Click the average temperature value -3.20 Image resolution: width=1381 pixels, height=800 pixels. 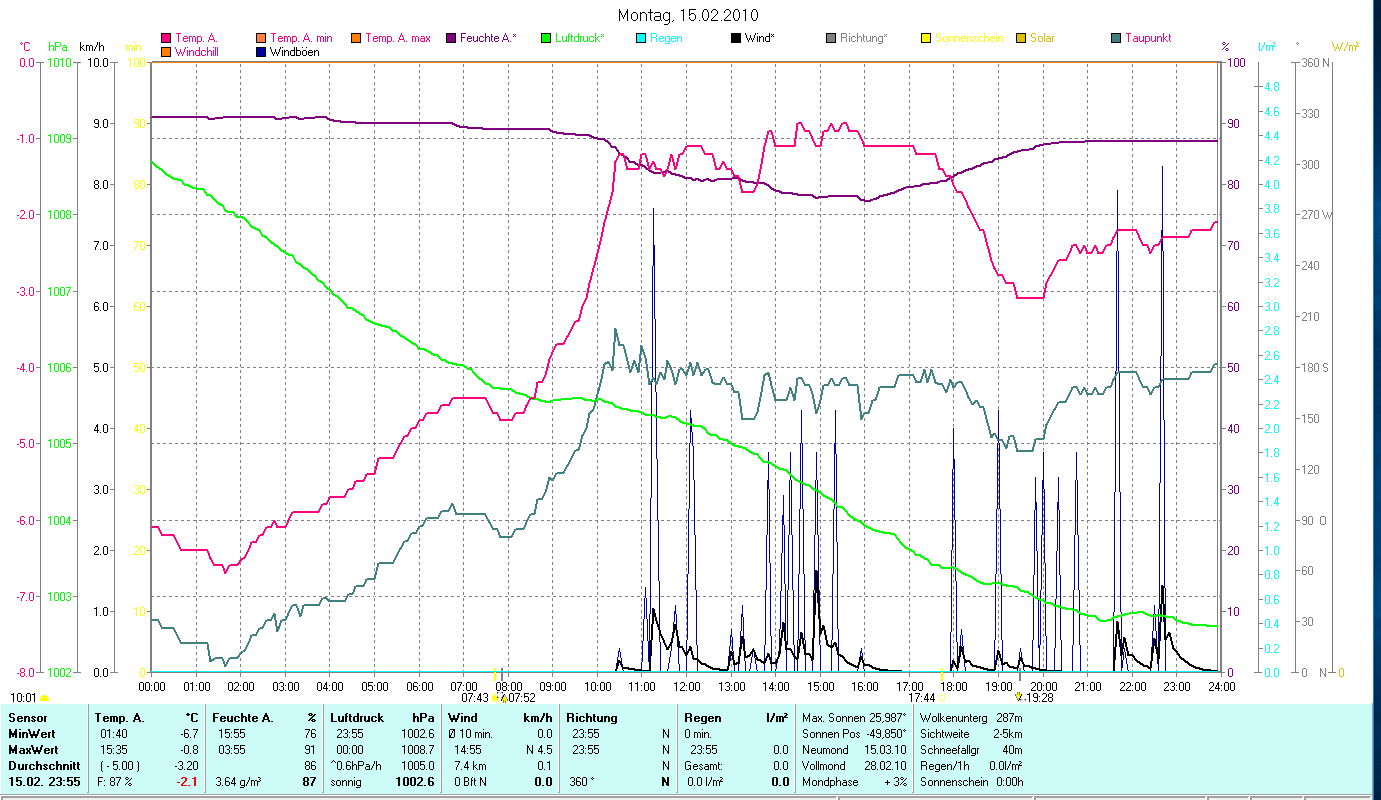point(186,765)
